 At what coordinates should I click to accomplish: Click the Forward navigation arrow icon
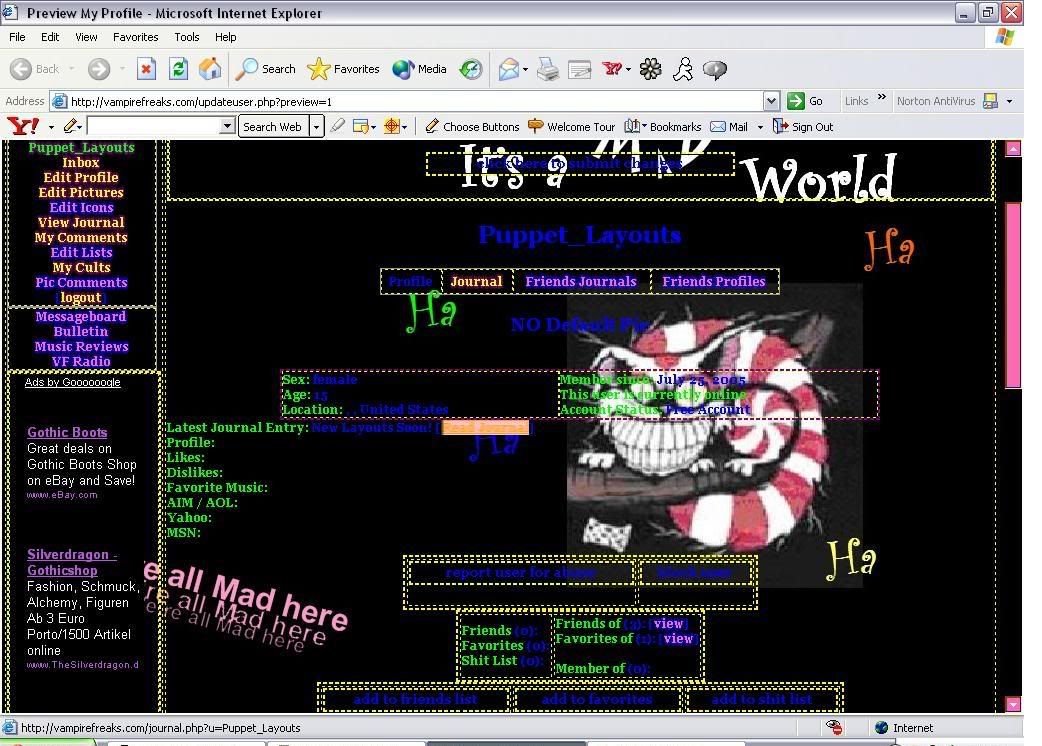[x=99, y=69]
